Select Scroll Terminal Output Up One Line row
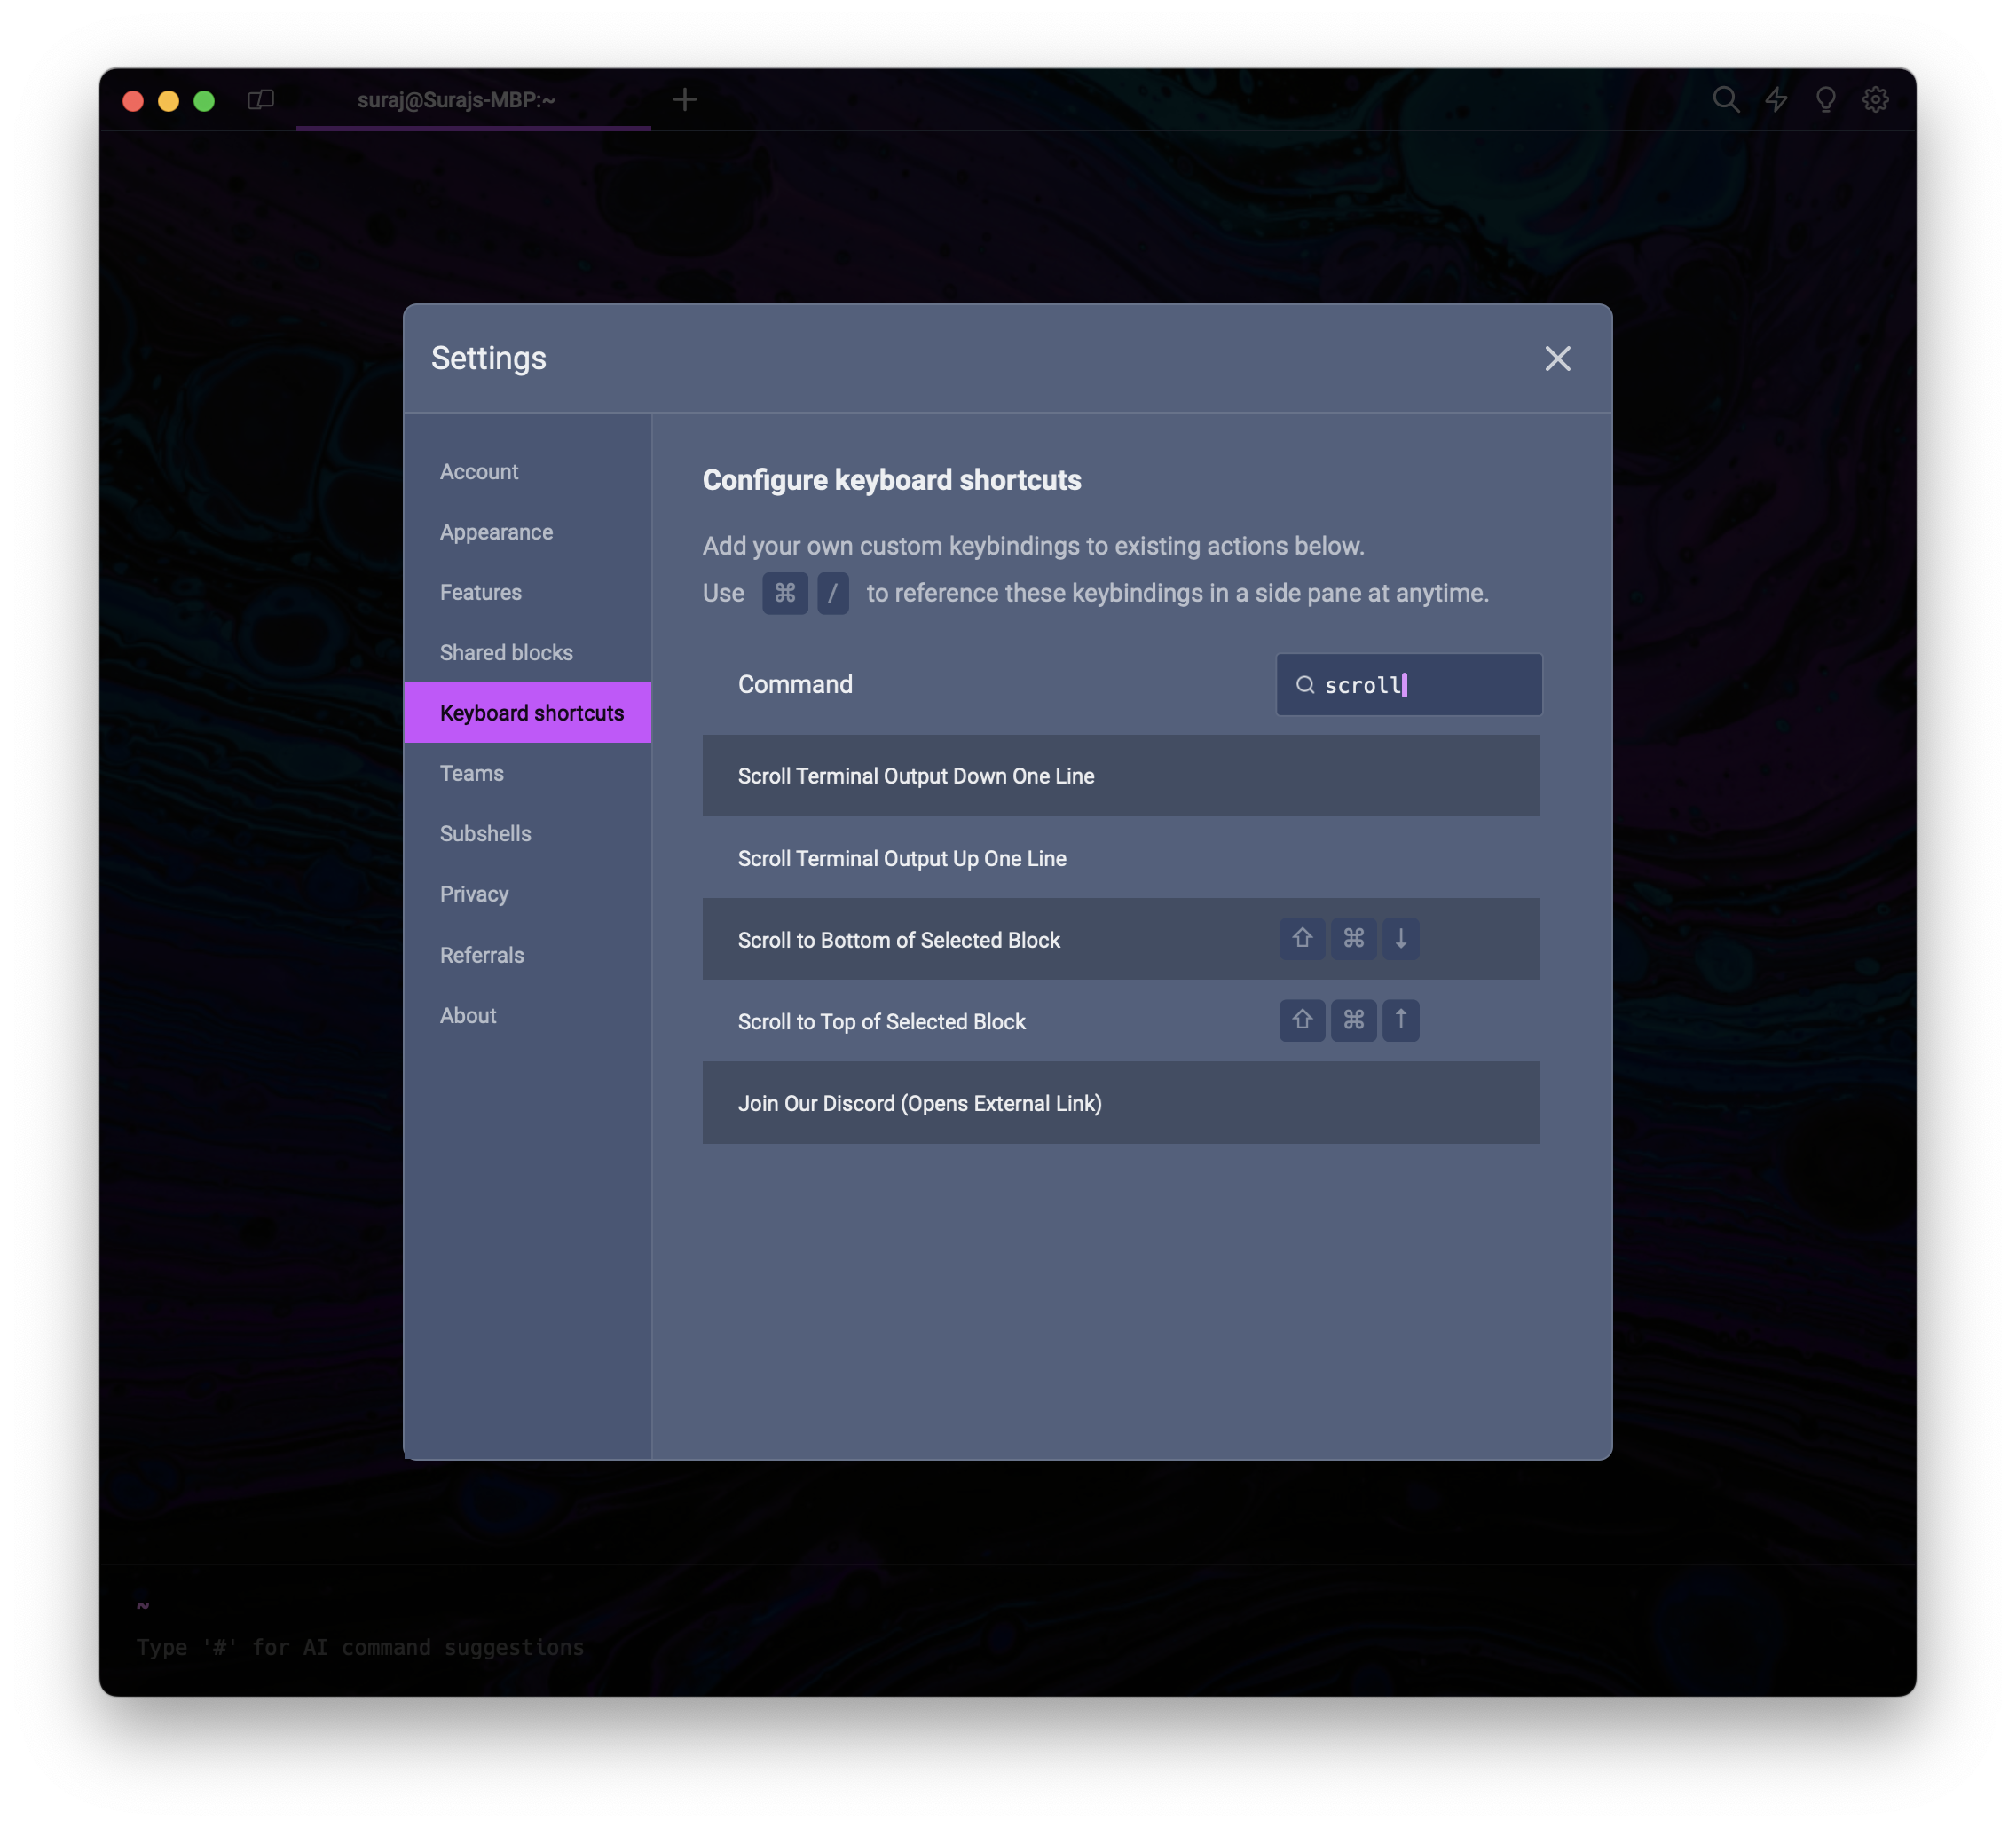 coord(1121,858)
